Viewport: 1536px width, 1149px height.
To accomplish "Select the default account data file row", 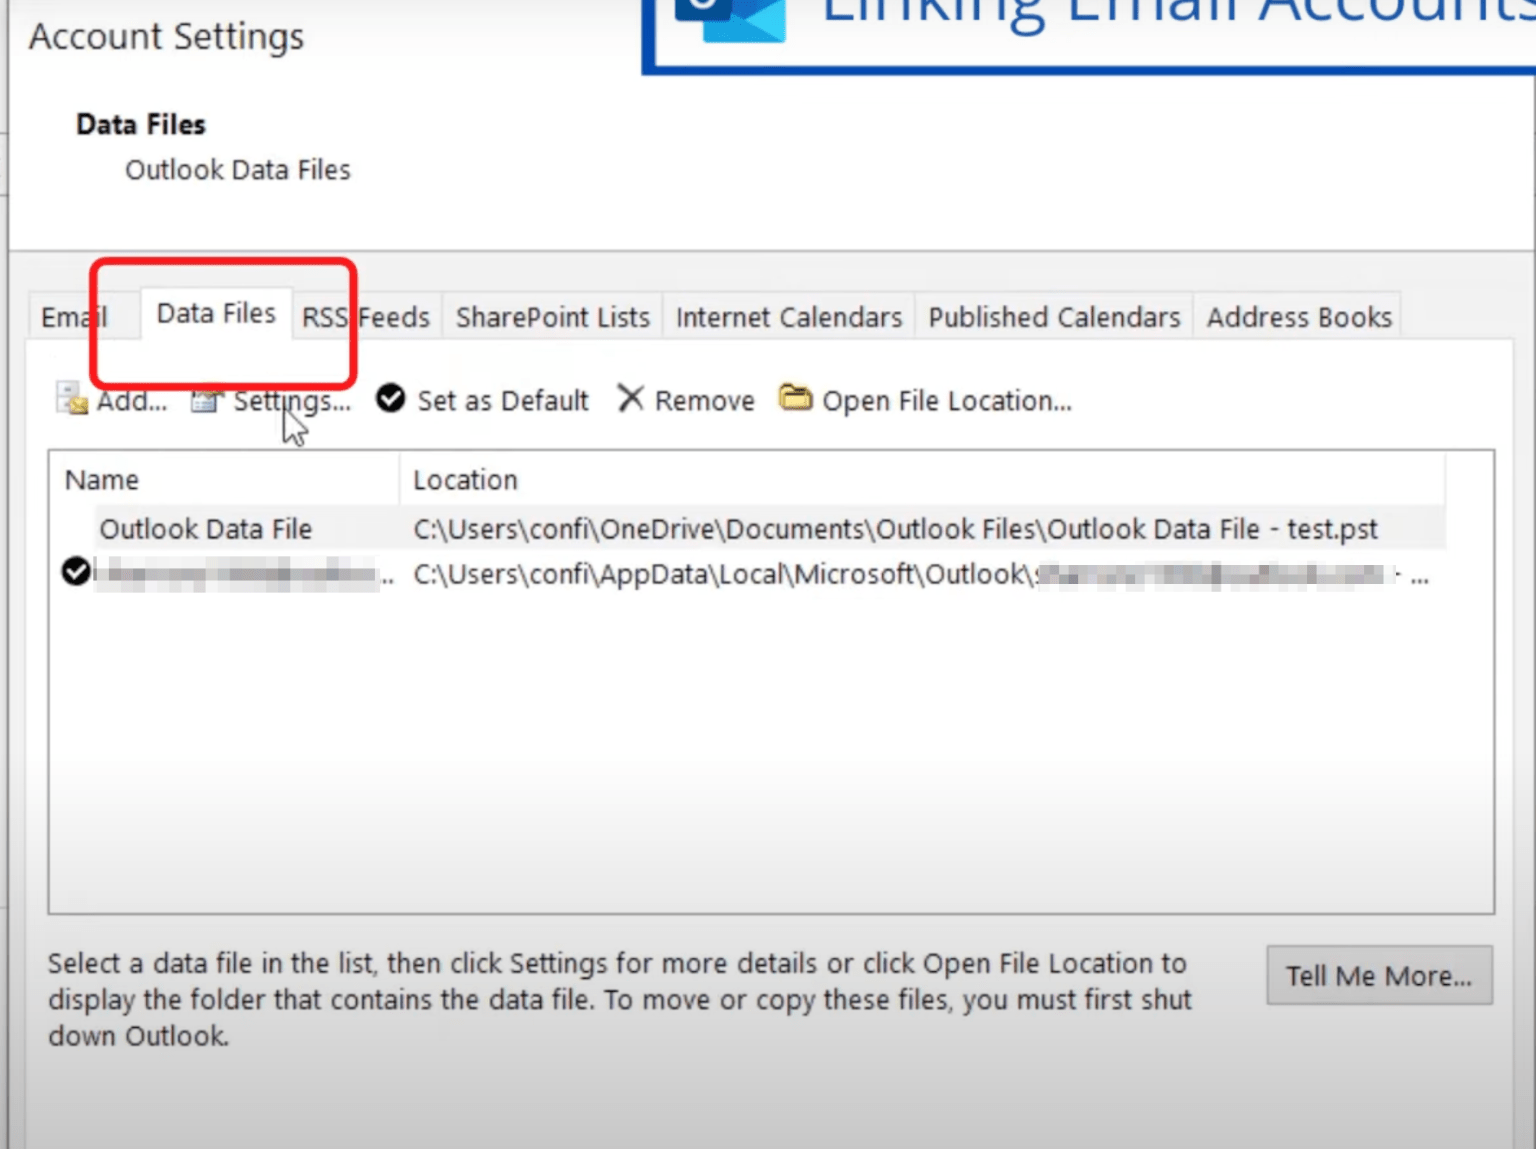I will pyautogui.click(x=700, y=573).
